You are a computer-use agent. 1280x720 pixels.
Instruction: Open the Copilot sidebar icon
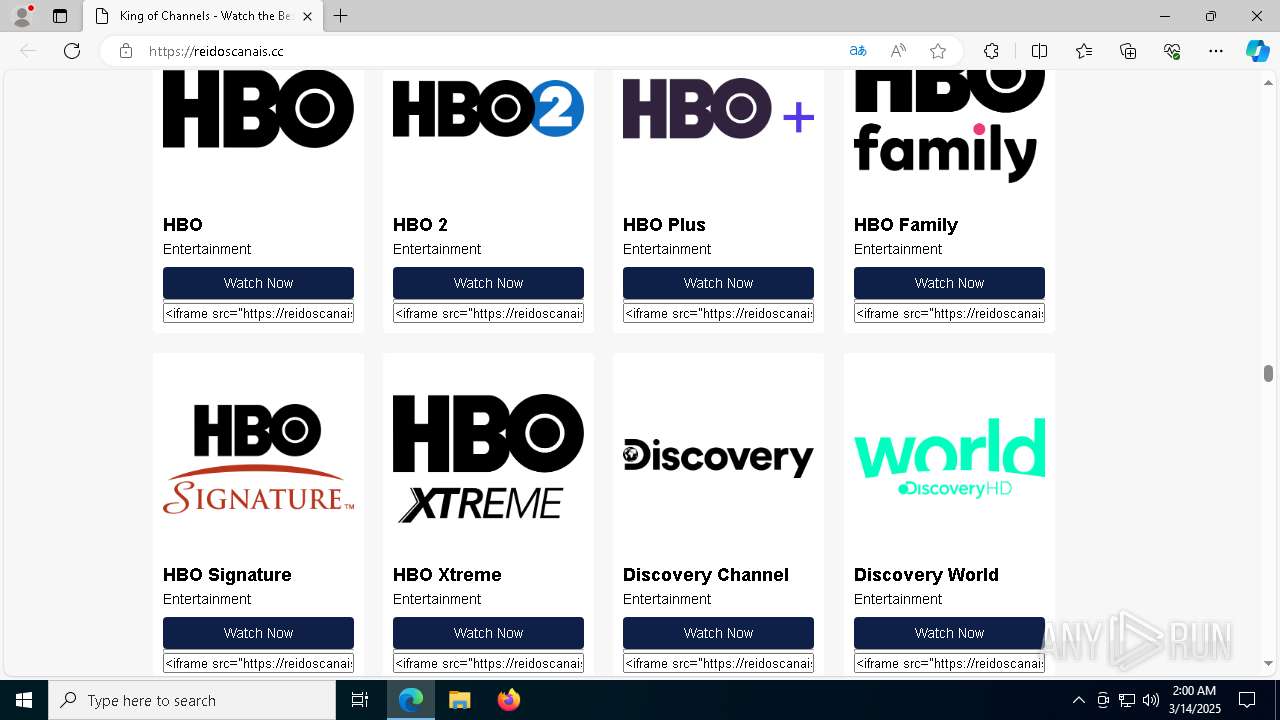coord(1257,51)
